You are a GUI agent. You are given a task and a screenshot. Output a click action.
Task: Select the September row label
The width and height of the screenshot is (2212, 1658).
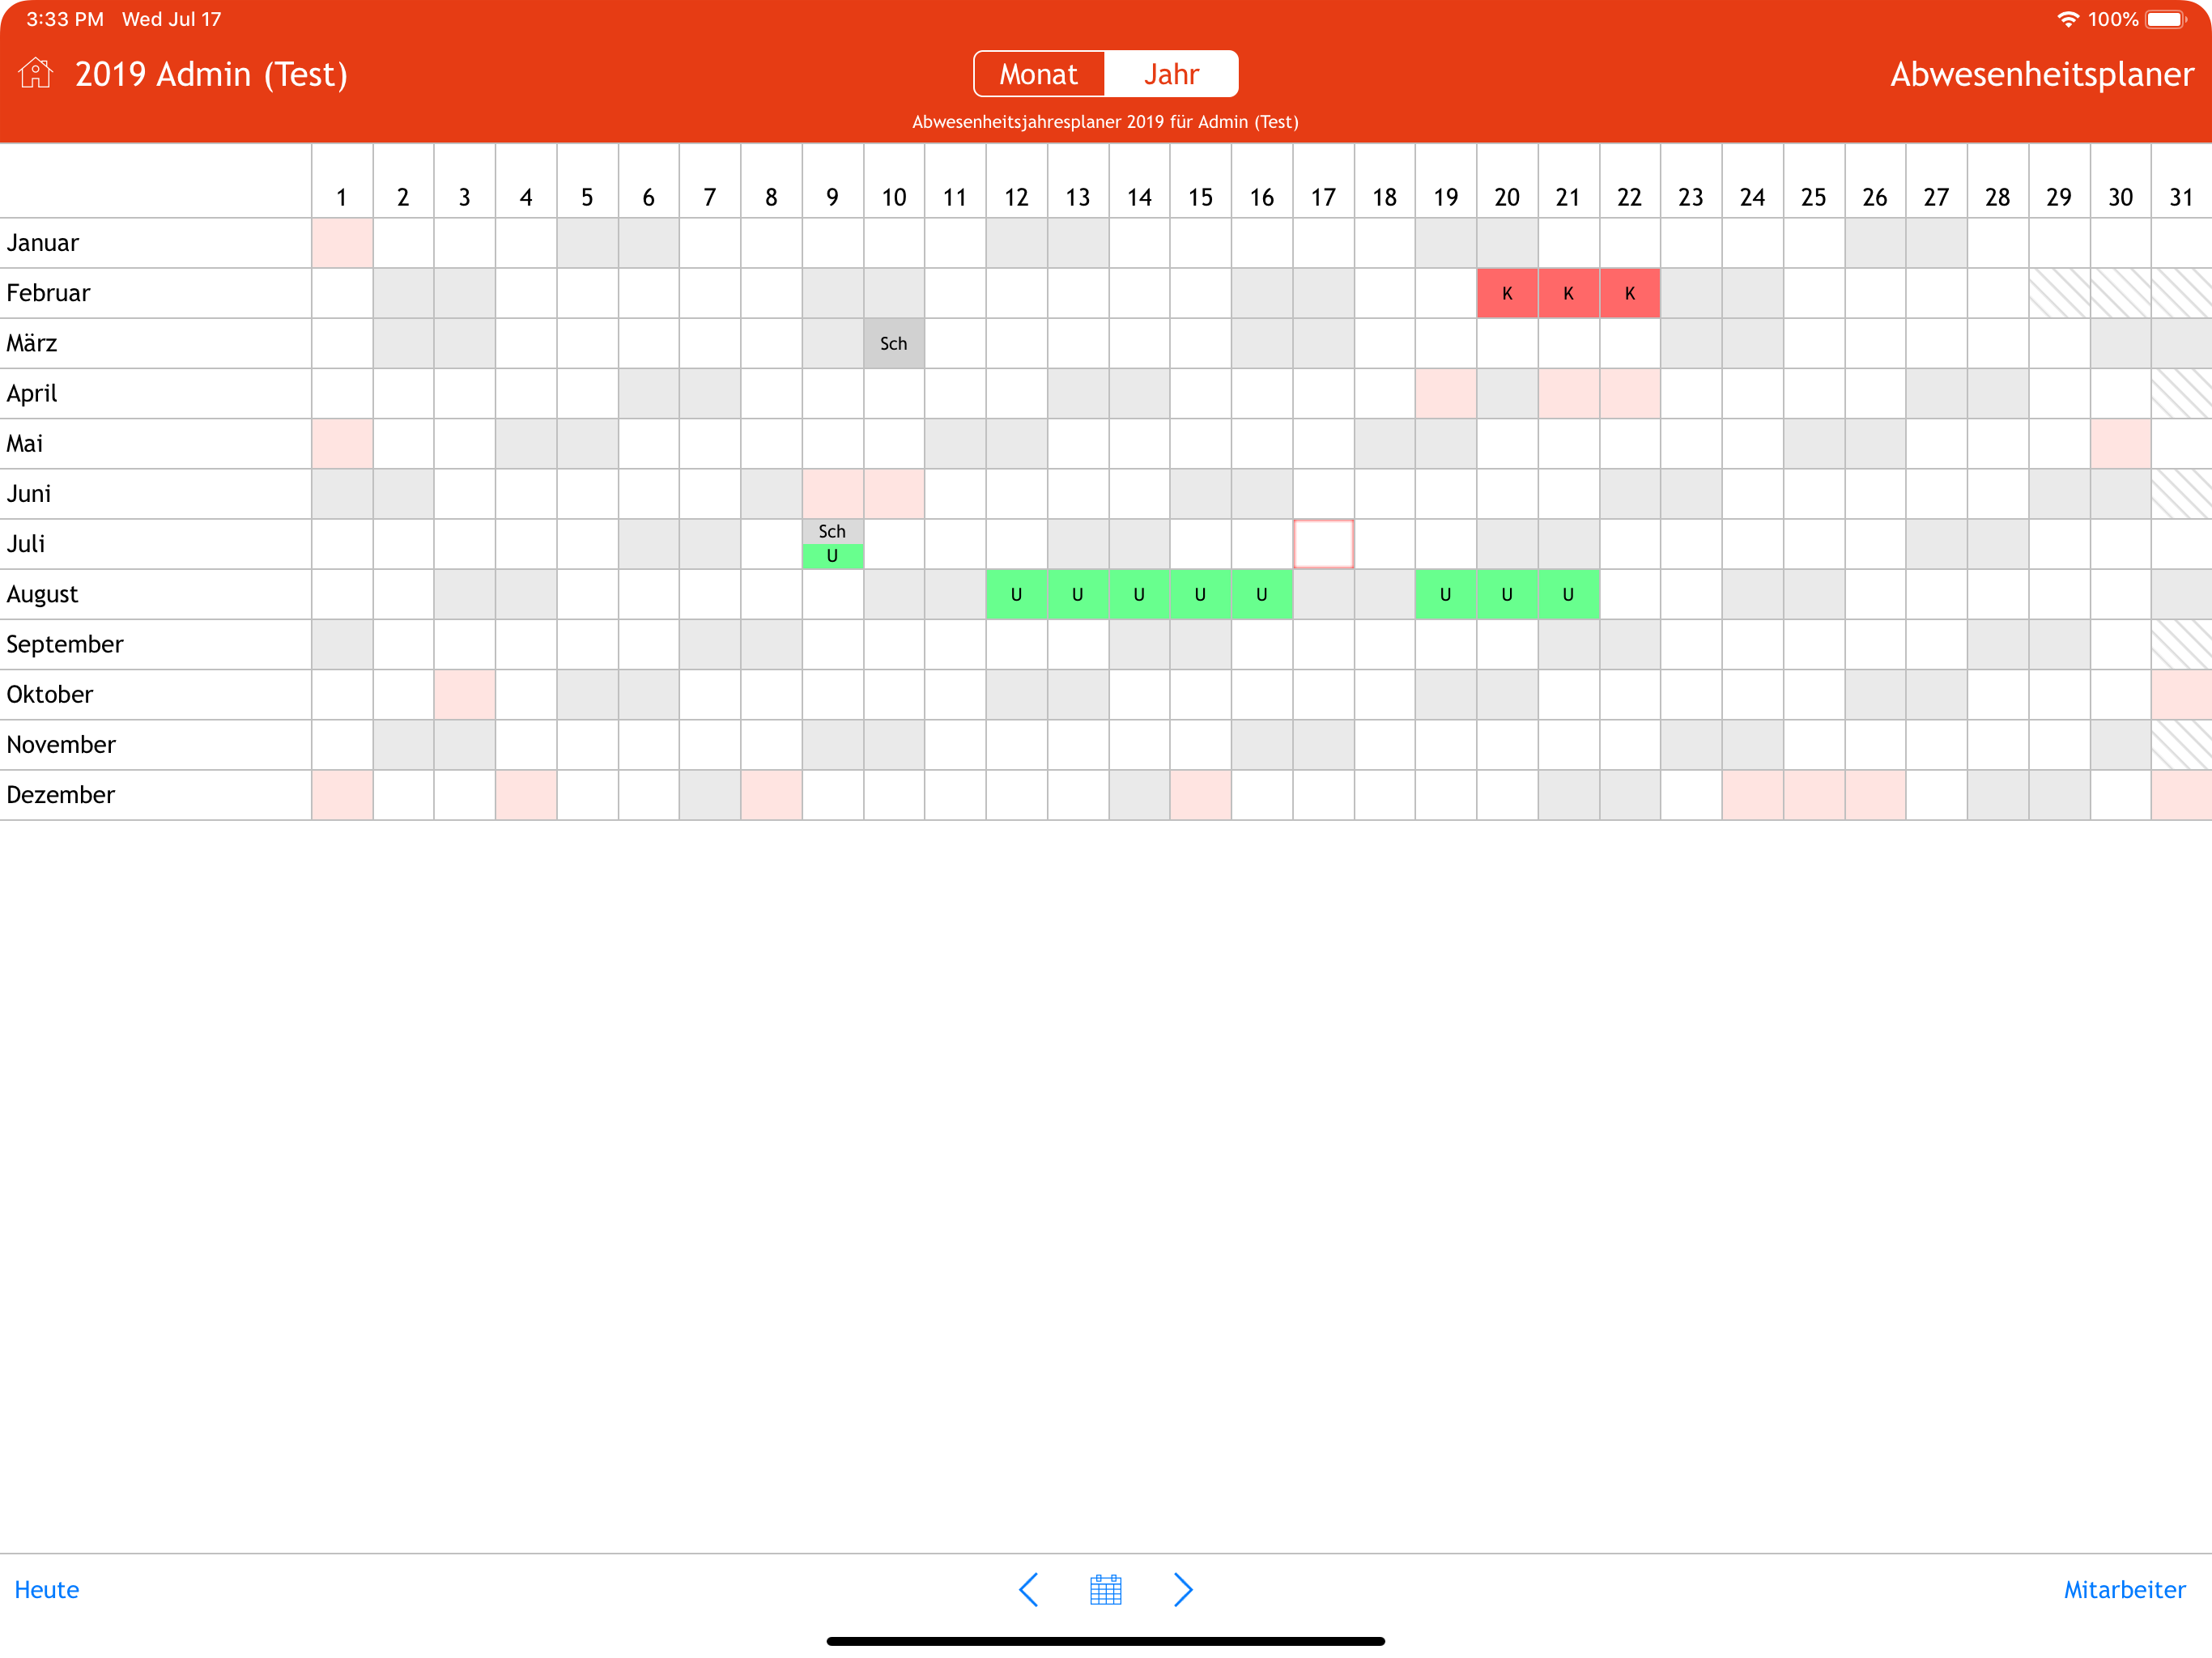pos(65,644)
